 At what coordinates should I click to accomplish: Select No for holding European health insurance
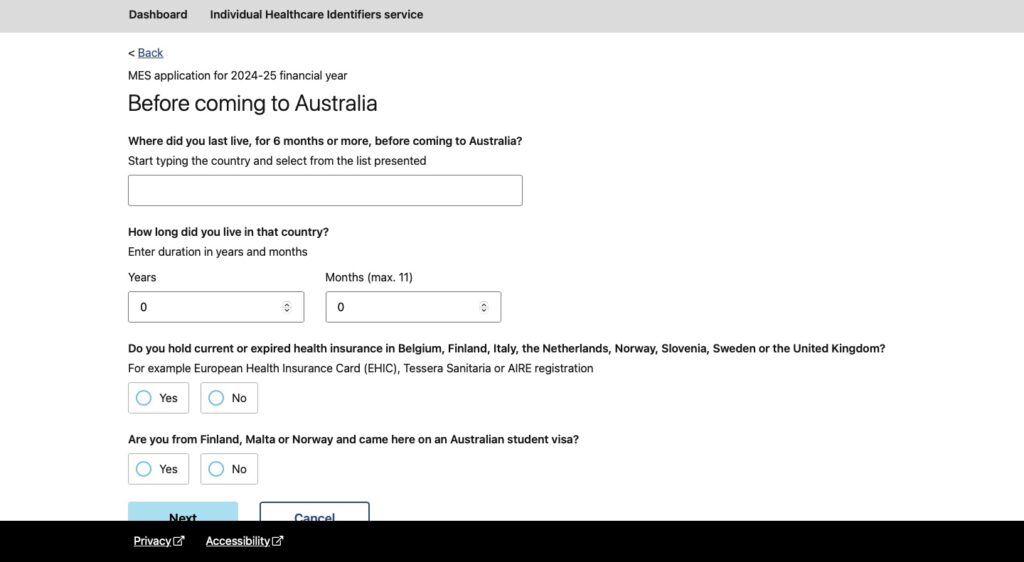[x=229, y=398]
